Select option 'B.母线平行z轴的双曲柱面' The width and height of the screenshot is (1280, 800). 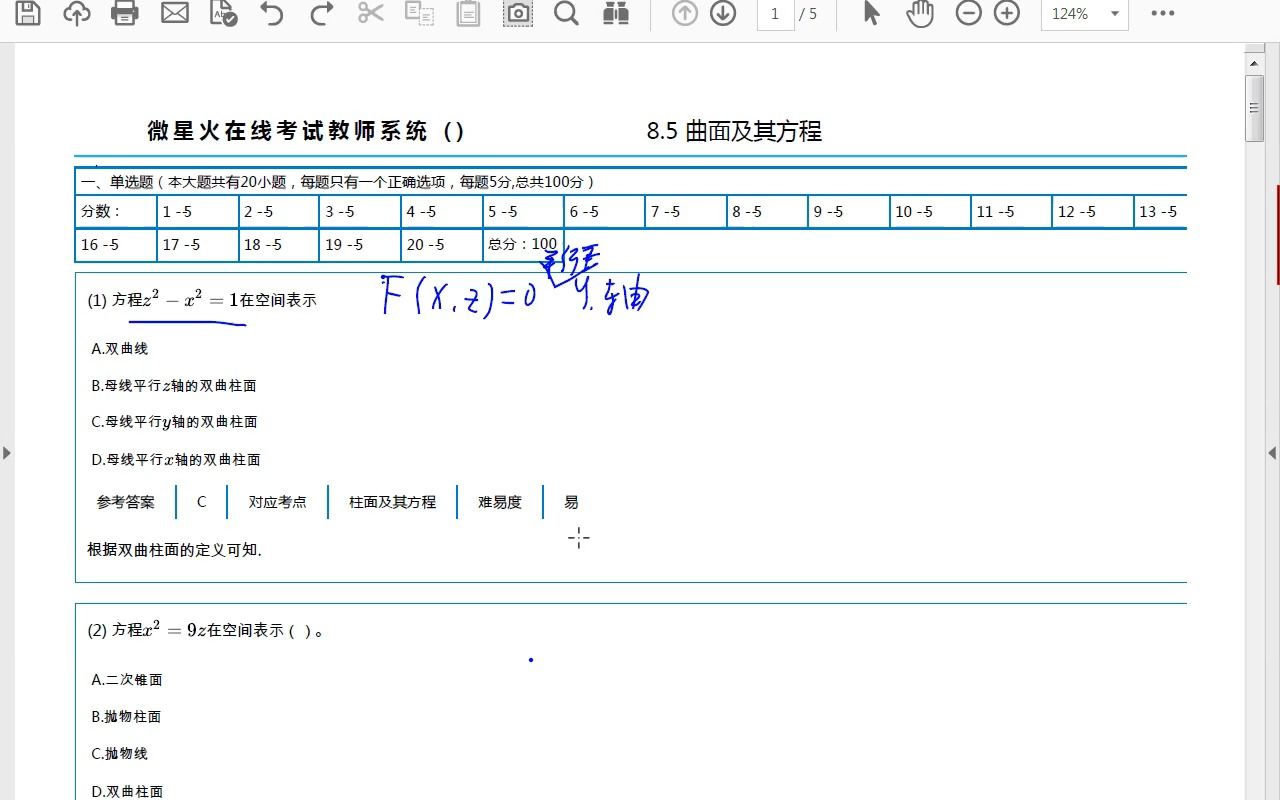pyautogui.click(x=174, y=385)
